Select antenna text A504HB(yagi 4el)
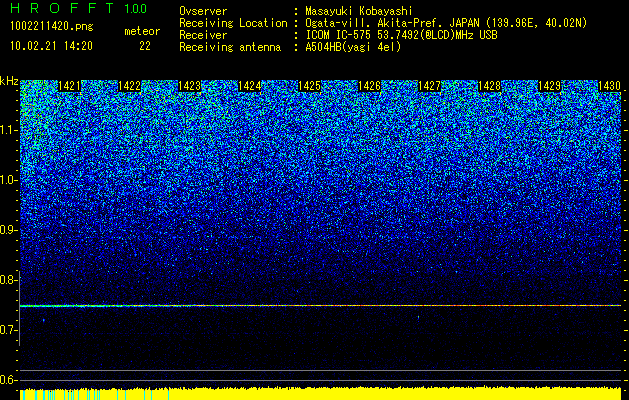This screenshot has width=629, height=400. [x=353, y=47]
